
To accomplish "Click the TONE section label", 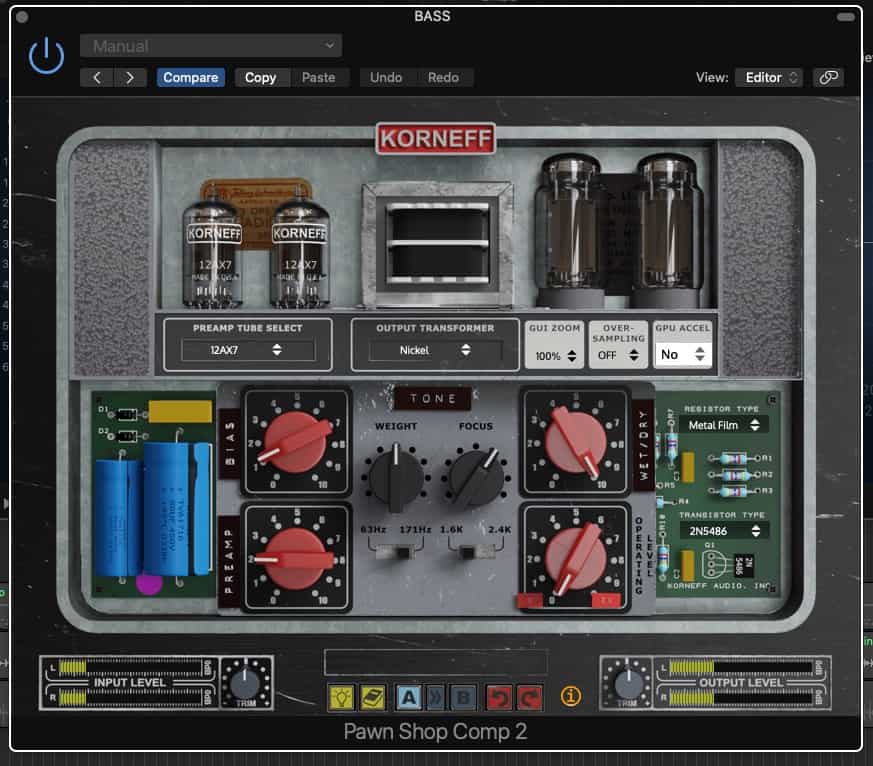I will 433,399.
